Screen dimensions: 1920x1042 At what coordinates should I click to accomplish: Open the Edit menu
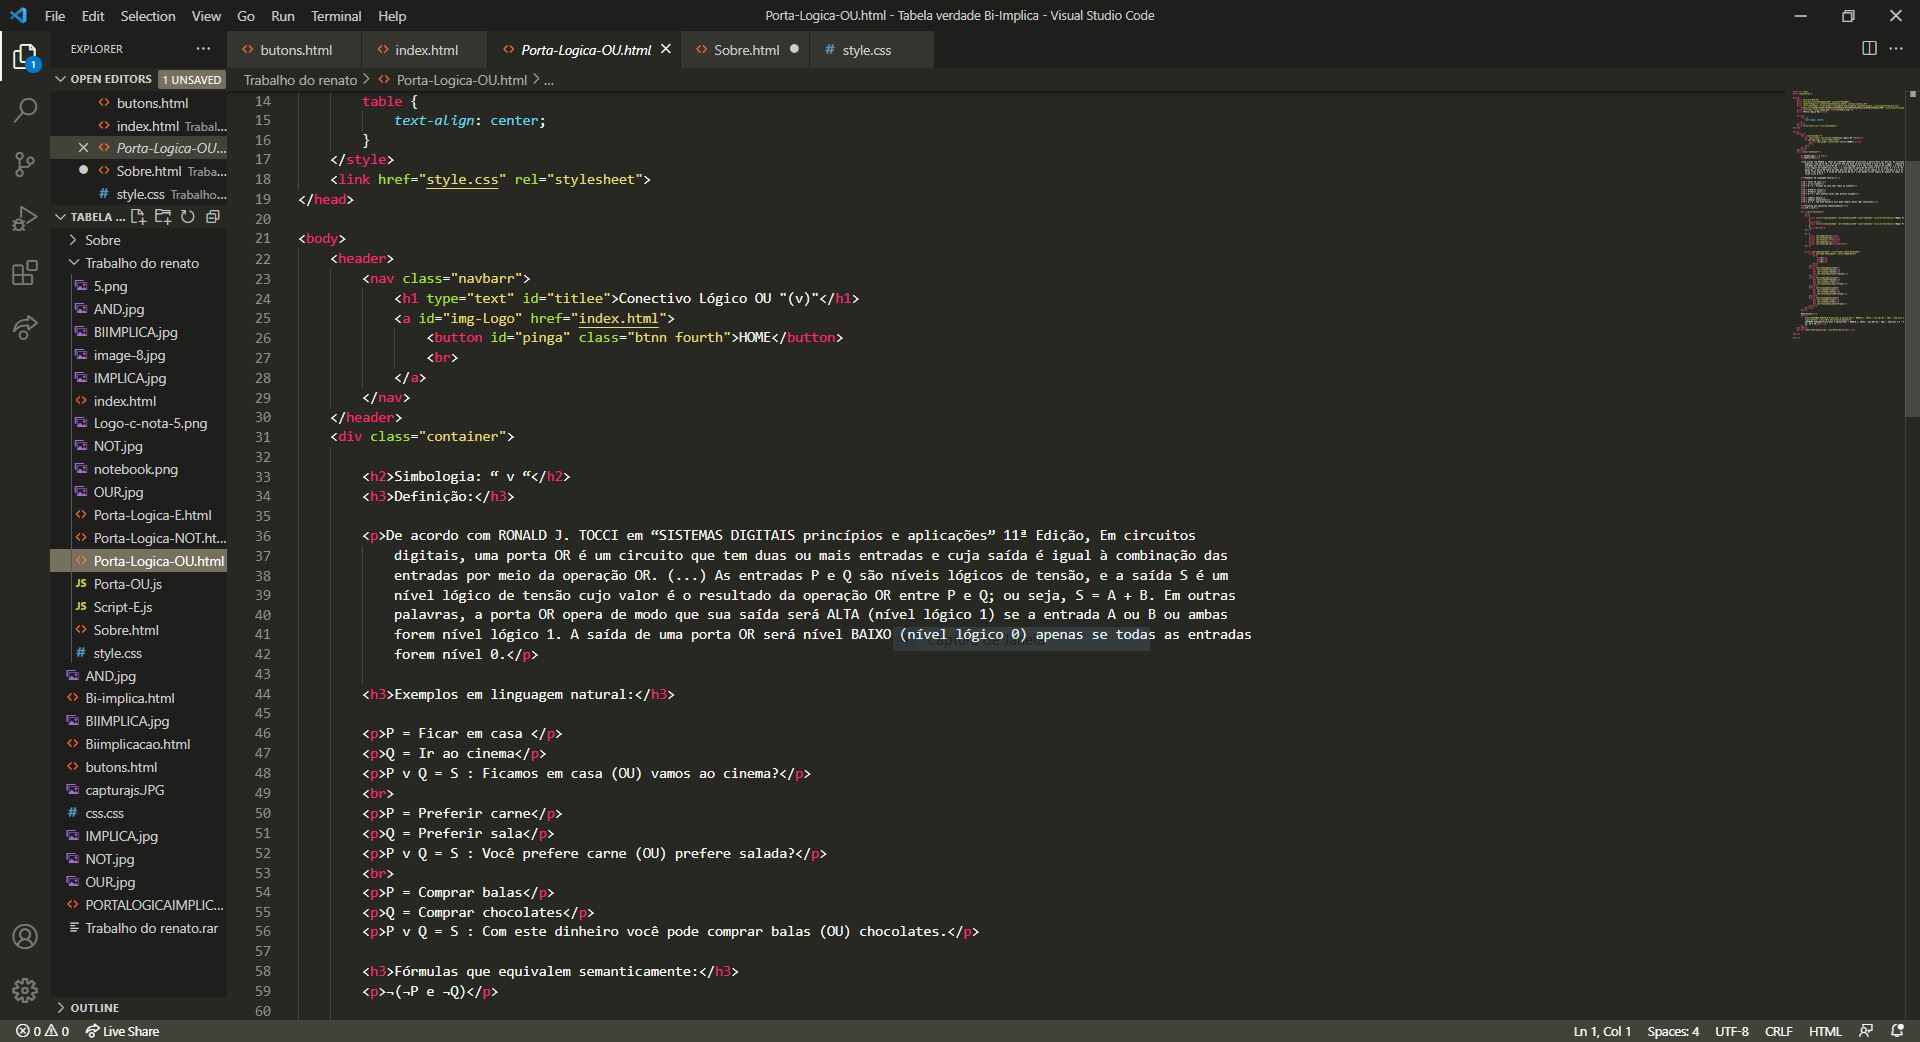coord(93,16)
